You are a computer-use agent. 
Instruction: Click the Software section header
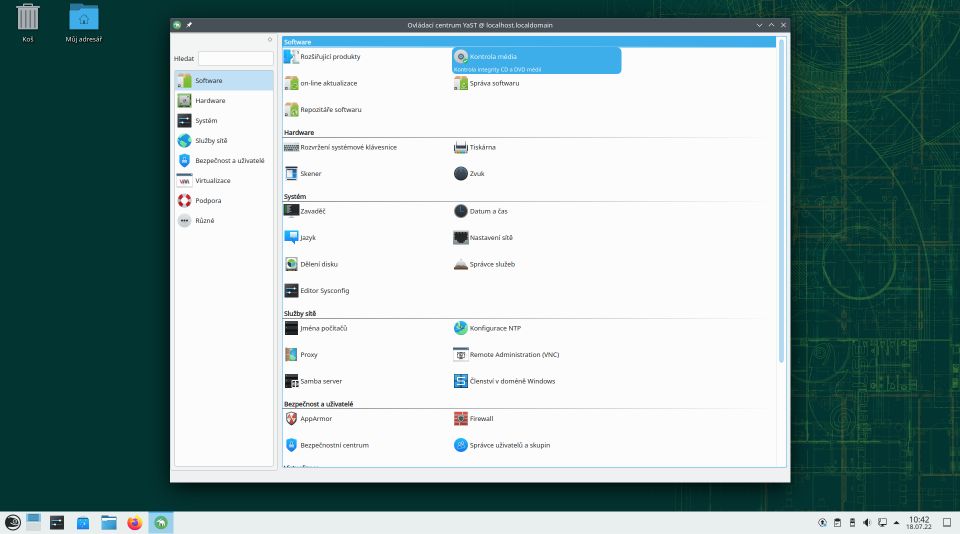(x=529, y=42)
